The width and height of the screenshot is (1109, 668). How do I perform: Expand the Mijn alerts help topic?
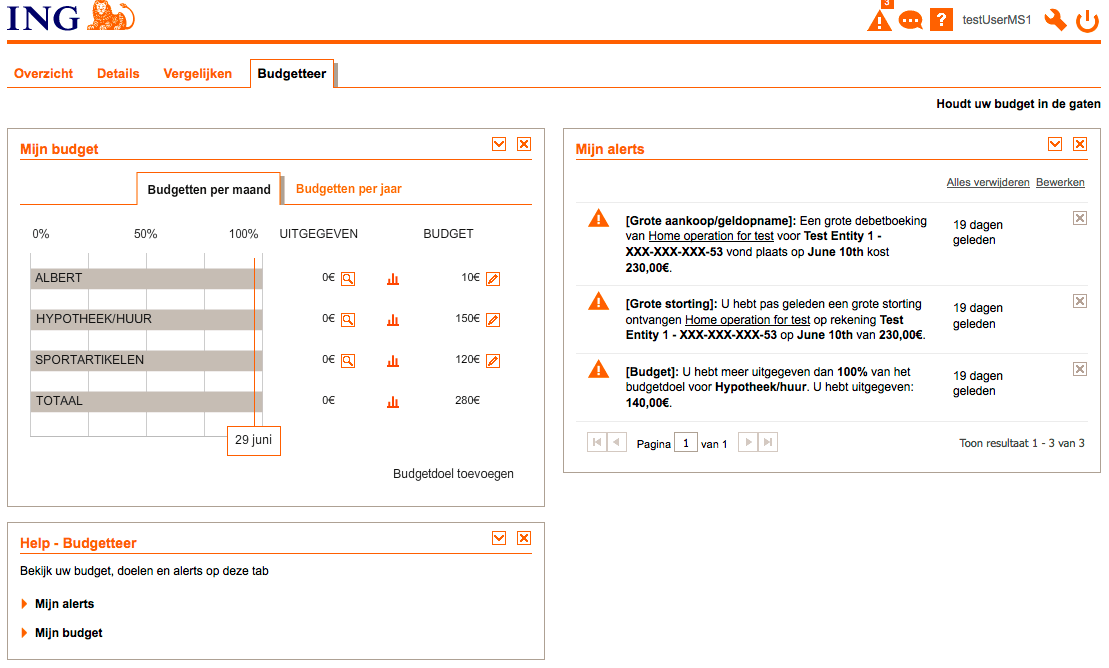click(64, 604)
